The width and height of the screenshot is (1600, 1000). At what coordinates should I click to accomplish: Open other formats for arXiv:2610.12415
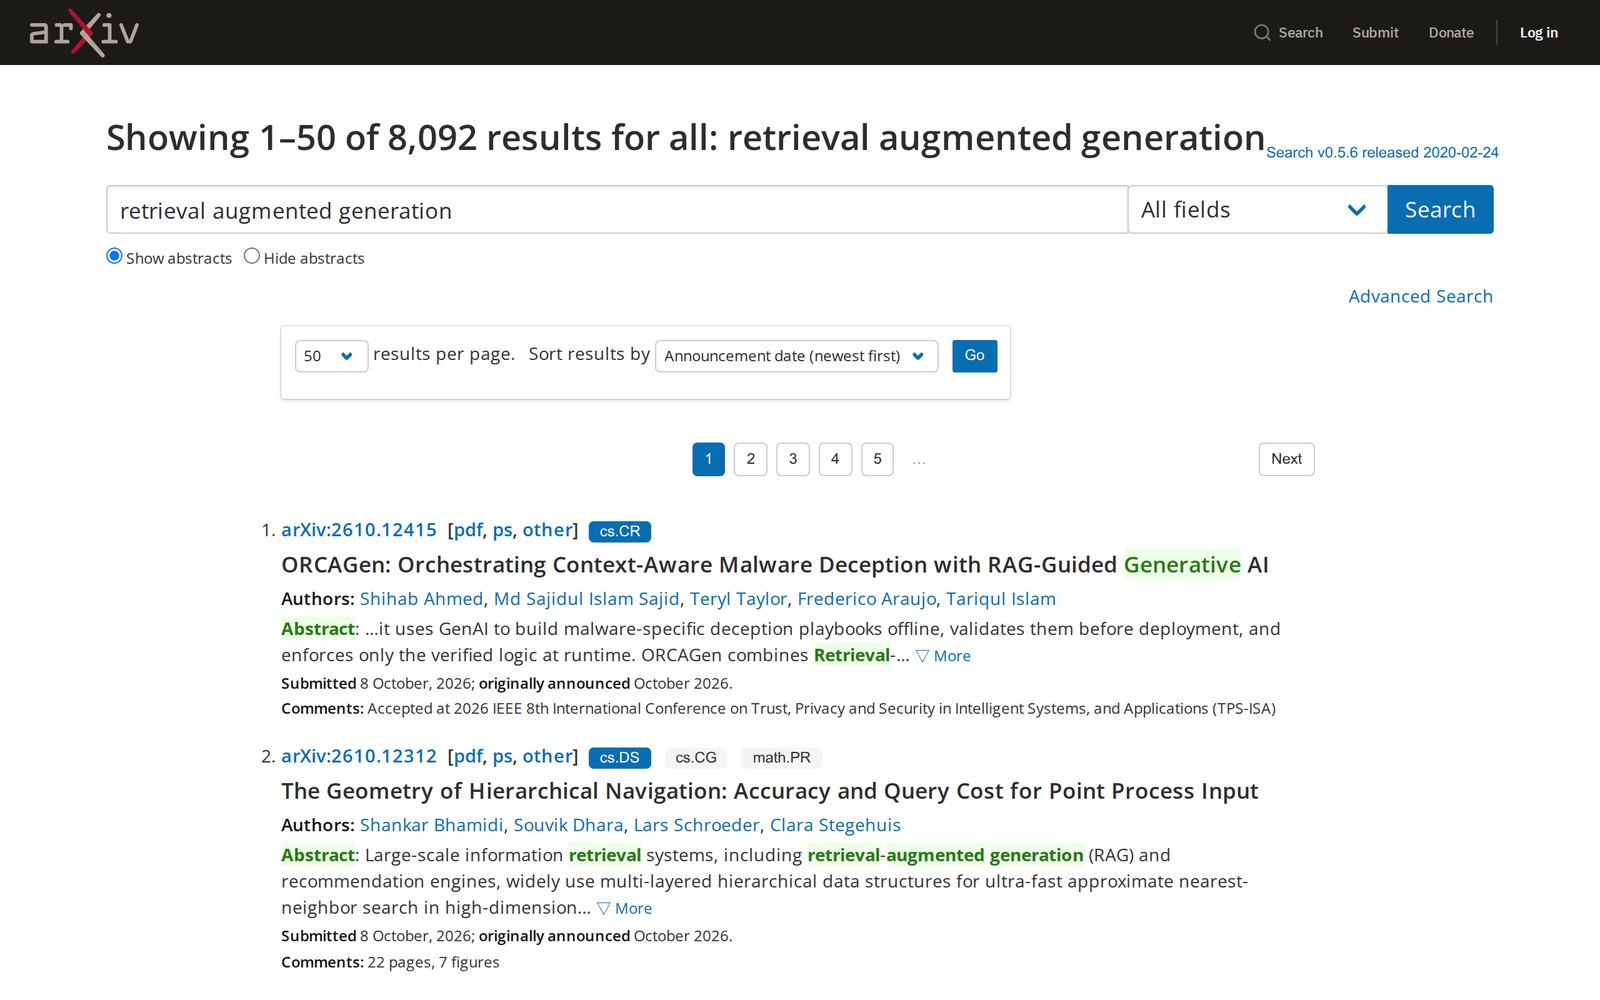pyautogui.click(x=547, y=530)
